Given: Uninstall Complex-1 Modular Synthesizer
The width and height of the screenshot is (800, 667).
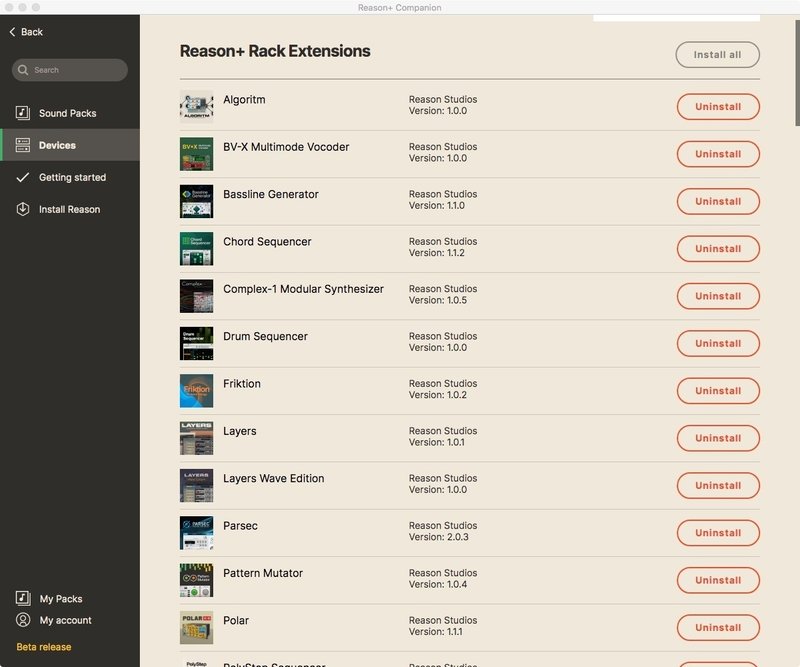Looking at the screenshot, I should (718, 296).
